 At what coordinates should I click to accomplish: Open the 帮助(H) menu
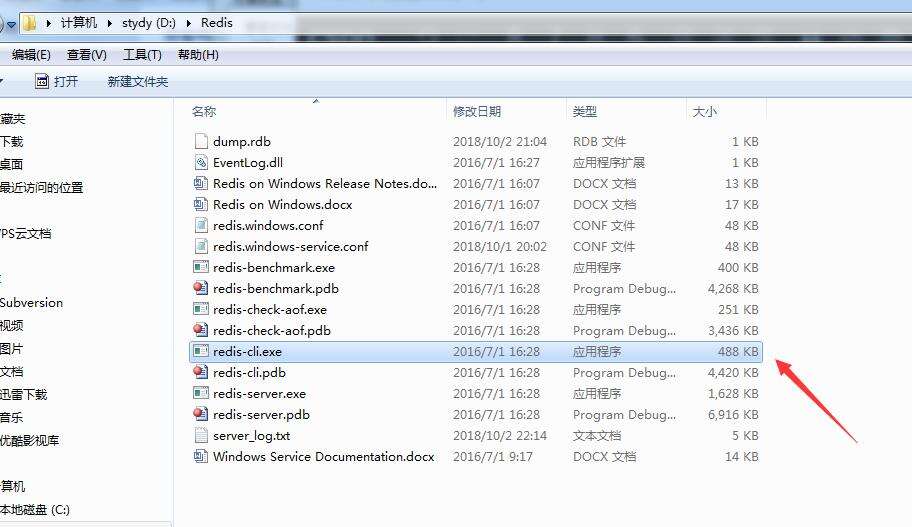tap(198, 55)
